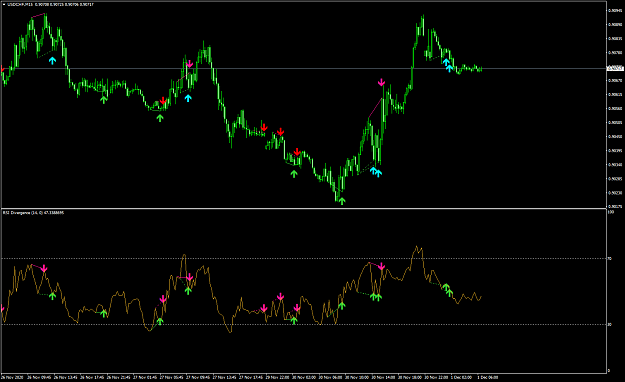
Task: Click the 30 level label of RSI scale
Action: pos(609,325)
